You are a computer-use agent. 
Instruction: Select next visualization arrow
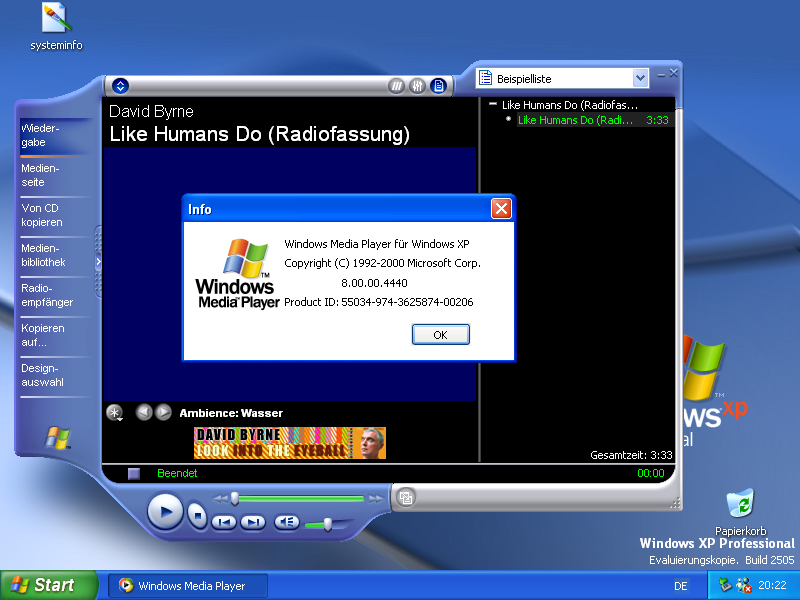click(x=163, y=412)
